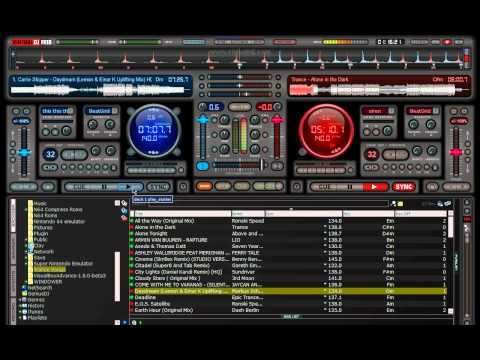Sync the left deck tempo
The height and width of the screenshot is (360, 480).
(x=159, y=187)
